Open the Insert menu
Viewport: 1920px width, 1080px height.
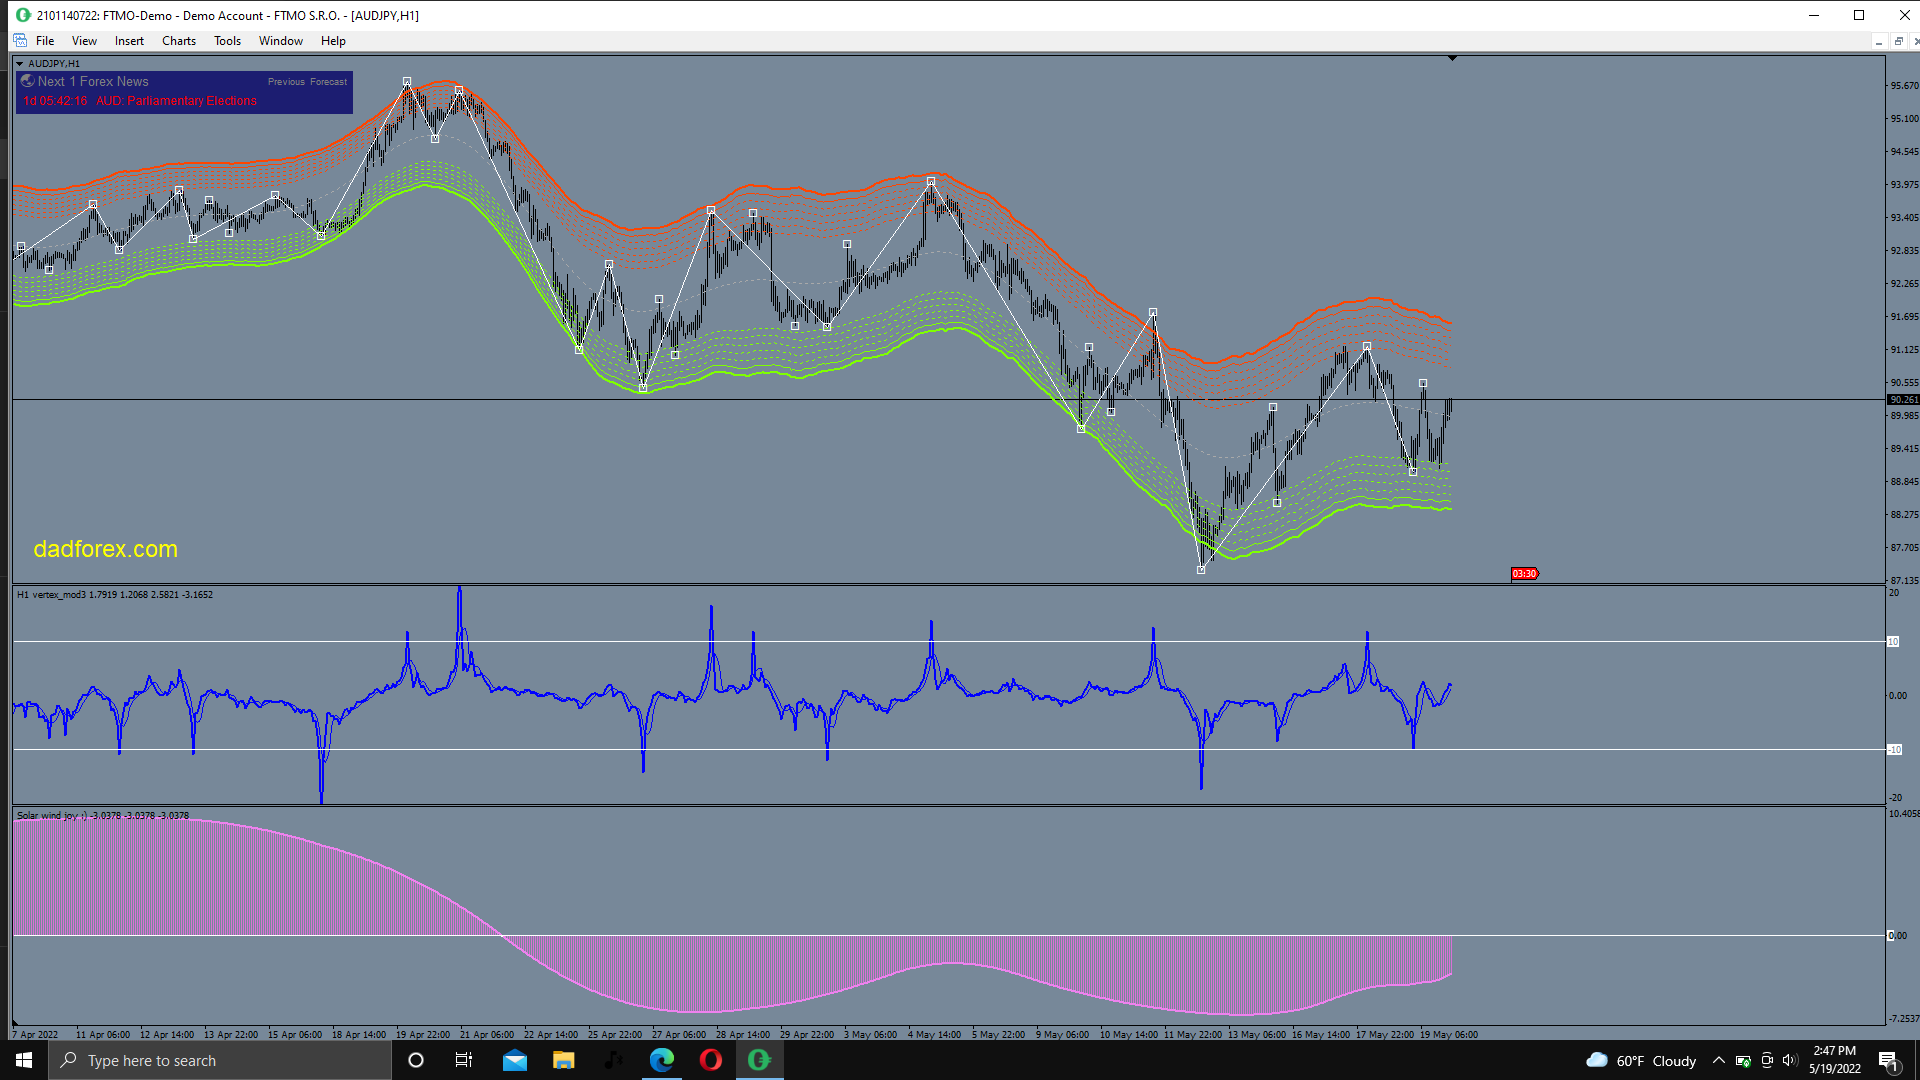point(129,41)
